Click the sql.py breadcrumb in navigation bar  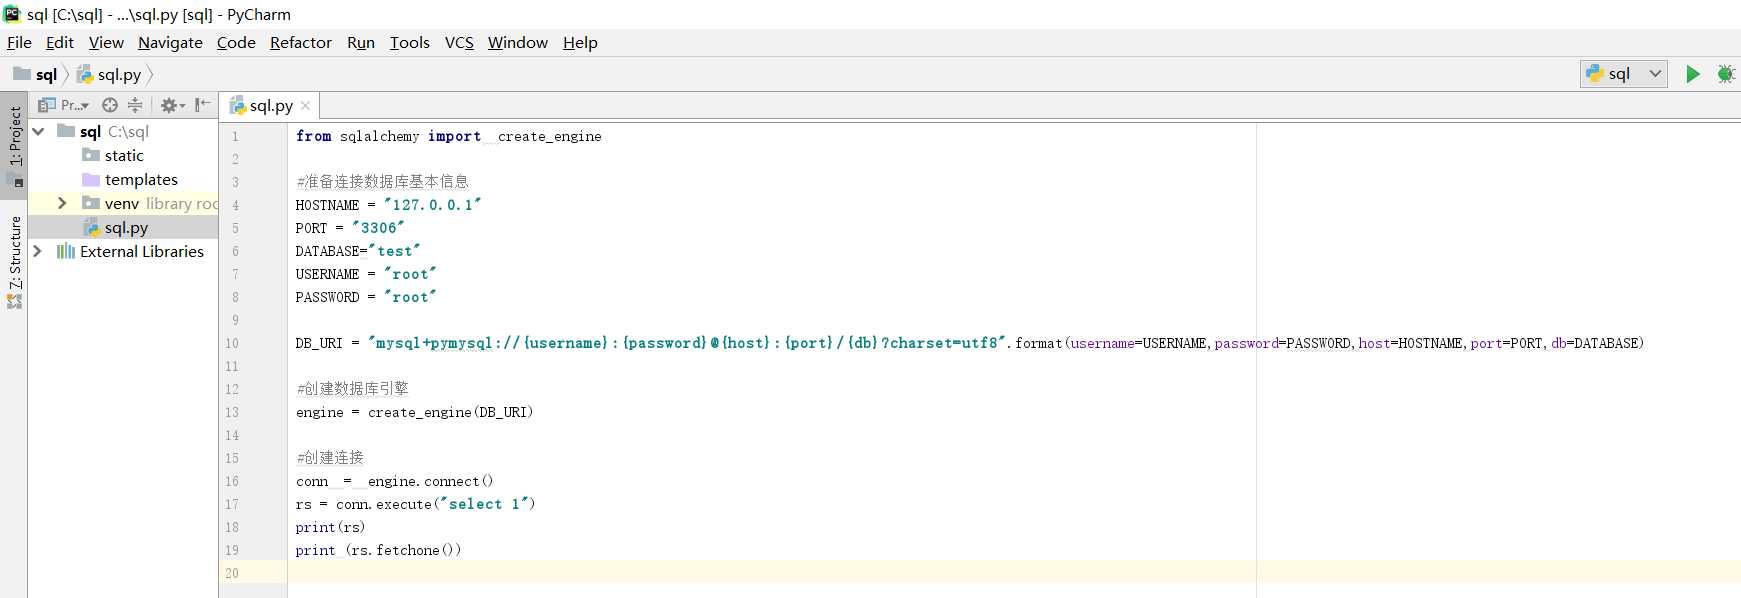click(x=118, y=74)
